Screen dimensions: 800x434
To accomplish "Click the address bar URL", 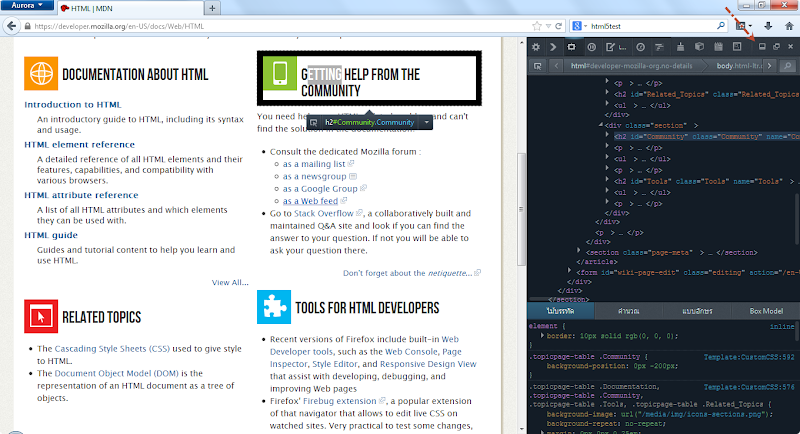I will (119, 26).
